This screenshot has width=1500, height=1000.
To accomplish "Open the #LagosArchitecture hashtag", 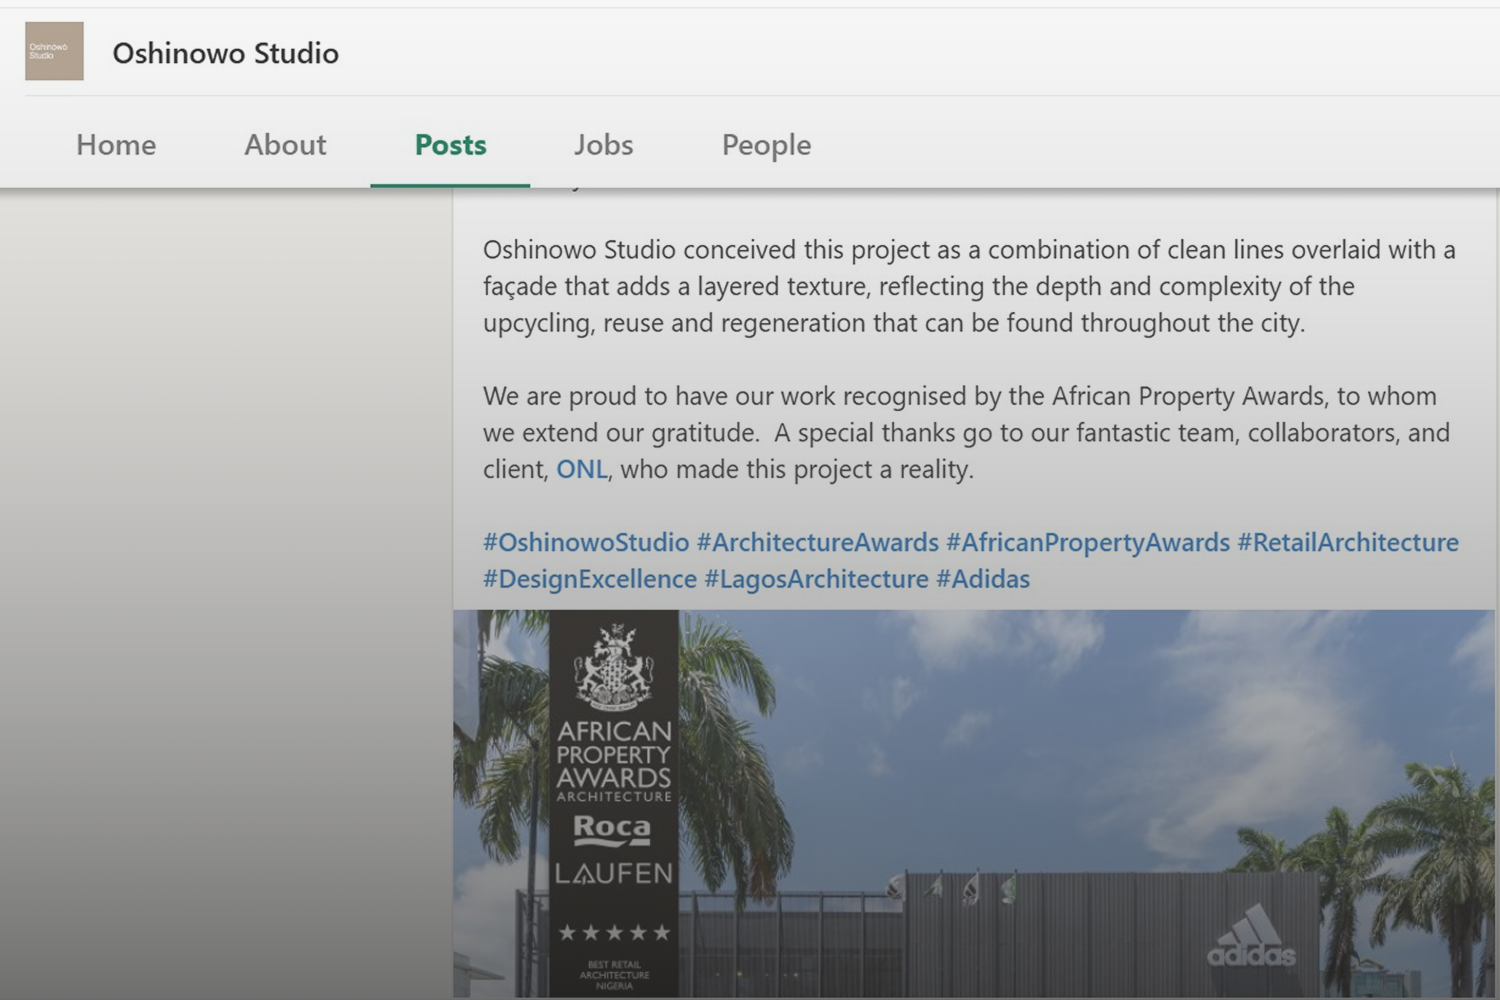I will pos(817,579).
